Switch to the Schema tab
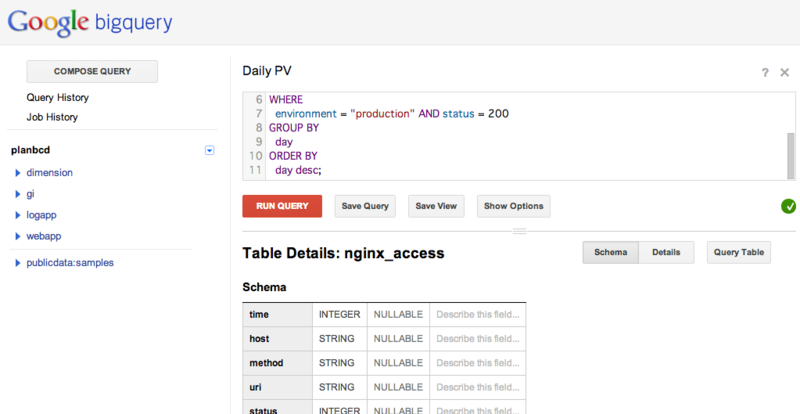This screenshot has height=414, width=800. coord(611,252)
